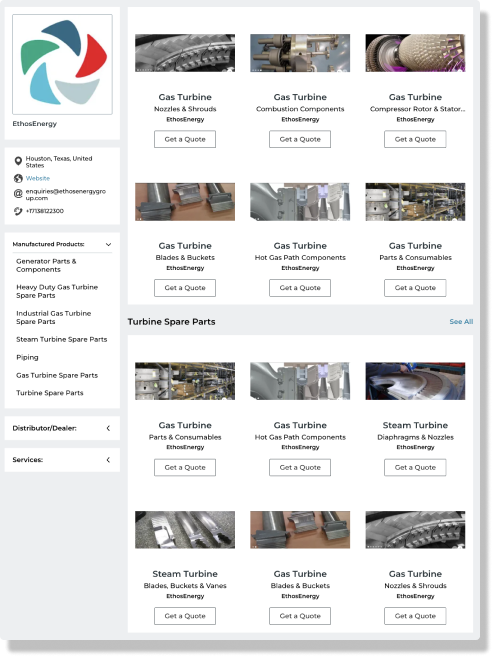Get a Quote for Hot Gas Path Components under Turbine Spare Parts
Screen dimensions: 492x656
click(300, 467)
